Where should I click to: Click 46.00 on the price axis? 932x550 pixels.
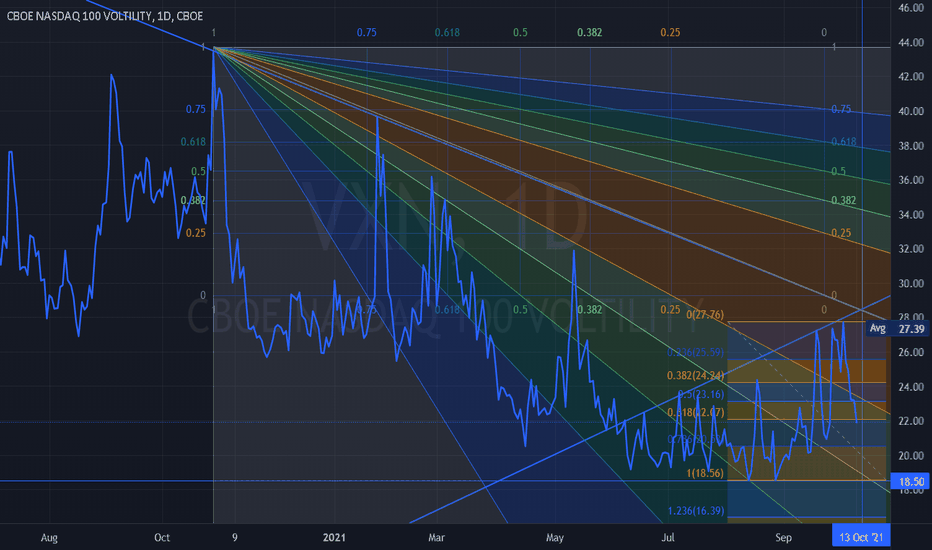[911, 8]
